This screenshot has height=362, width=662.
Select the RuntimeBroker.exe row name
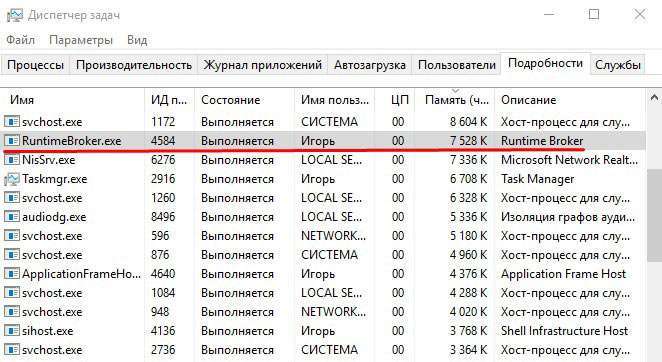pos(72,141)
